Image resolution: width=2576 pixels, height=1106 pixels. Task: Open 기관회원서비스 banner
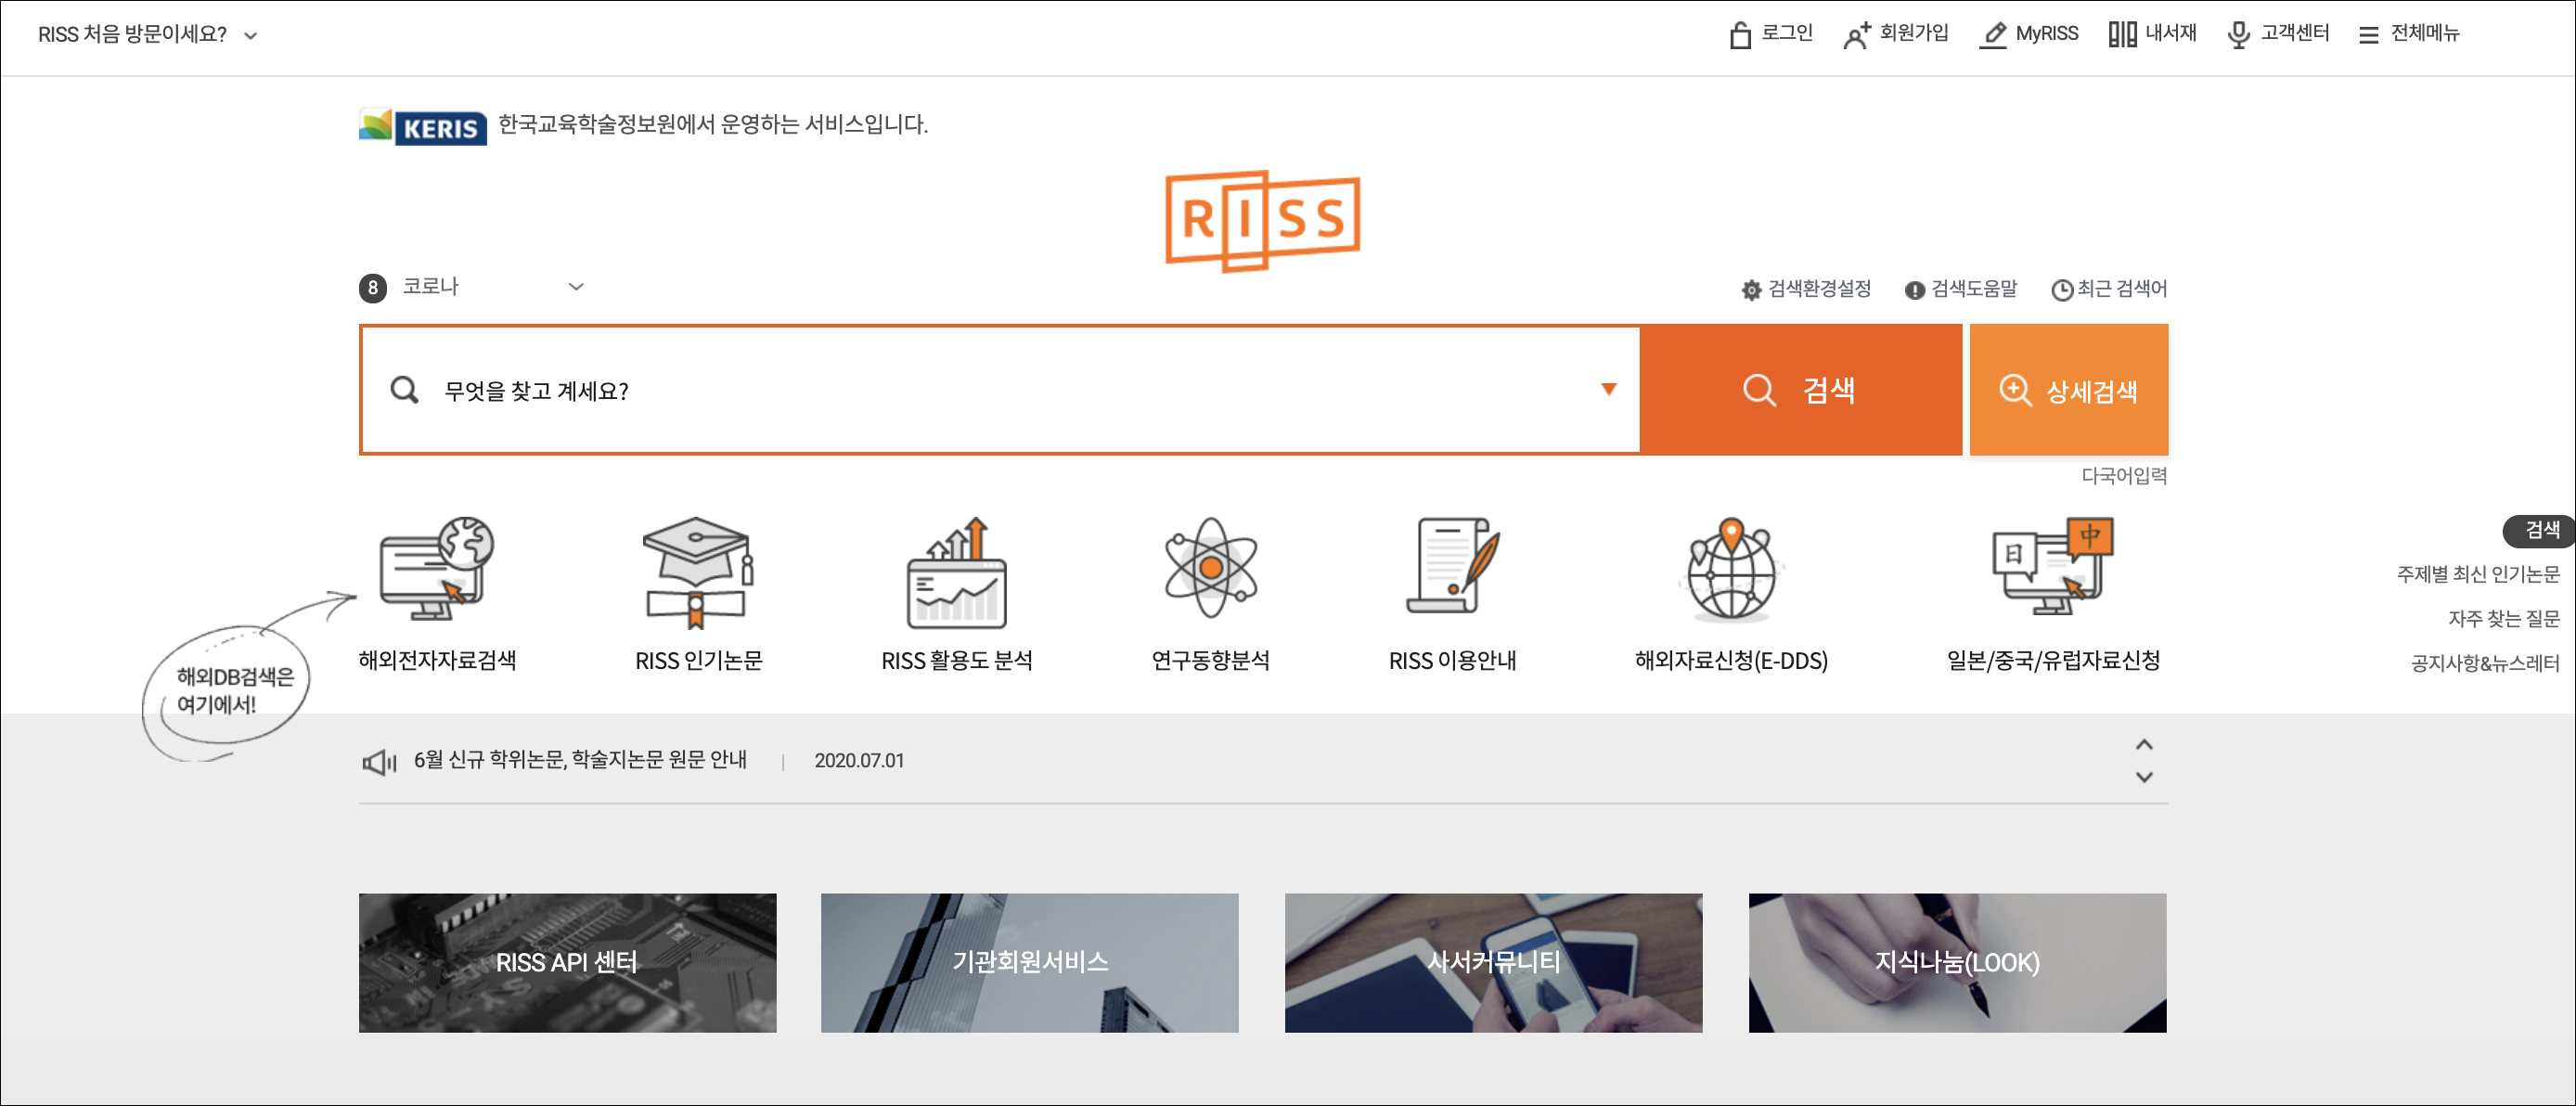[1029, 963]
